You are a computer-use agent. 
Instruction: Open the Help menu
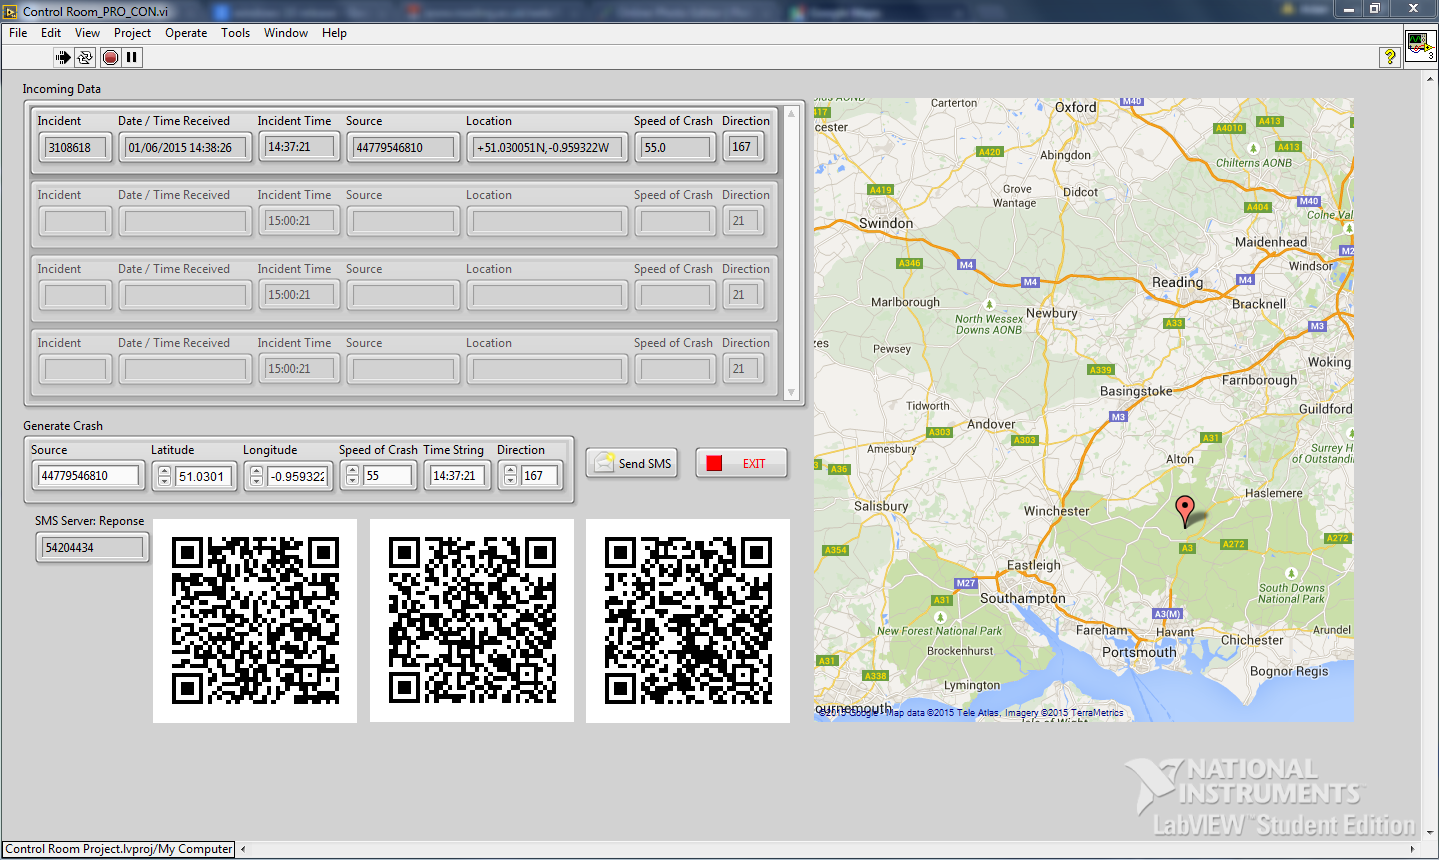(x=334, y=33)
